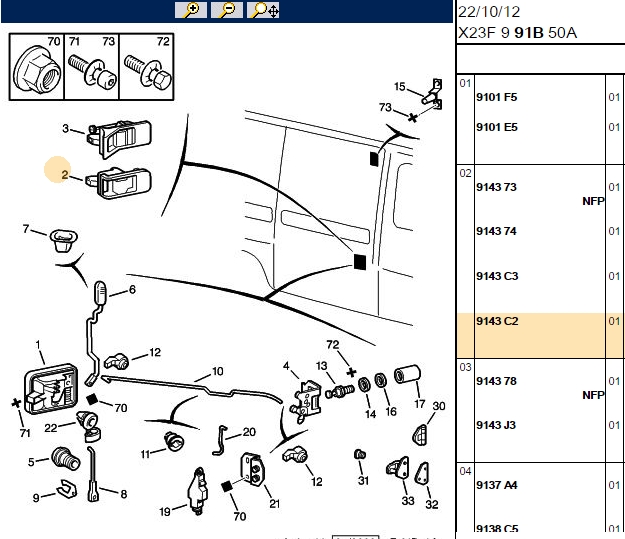
Task: Click the zoom out magnifier icon
Action: [x=226, y=10]
